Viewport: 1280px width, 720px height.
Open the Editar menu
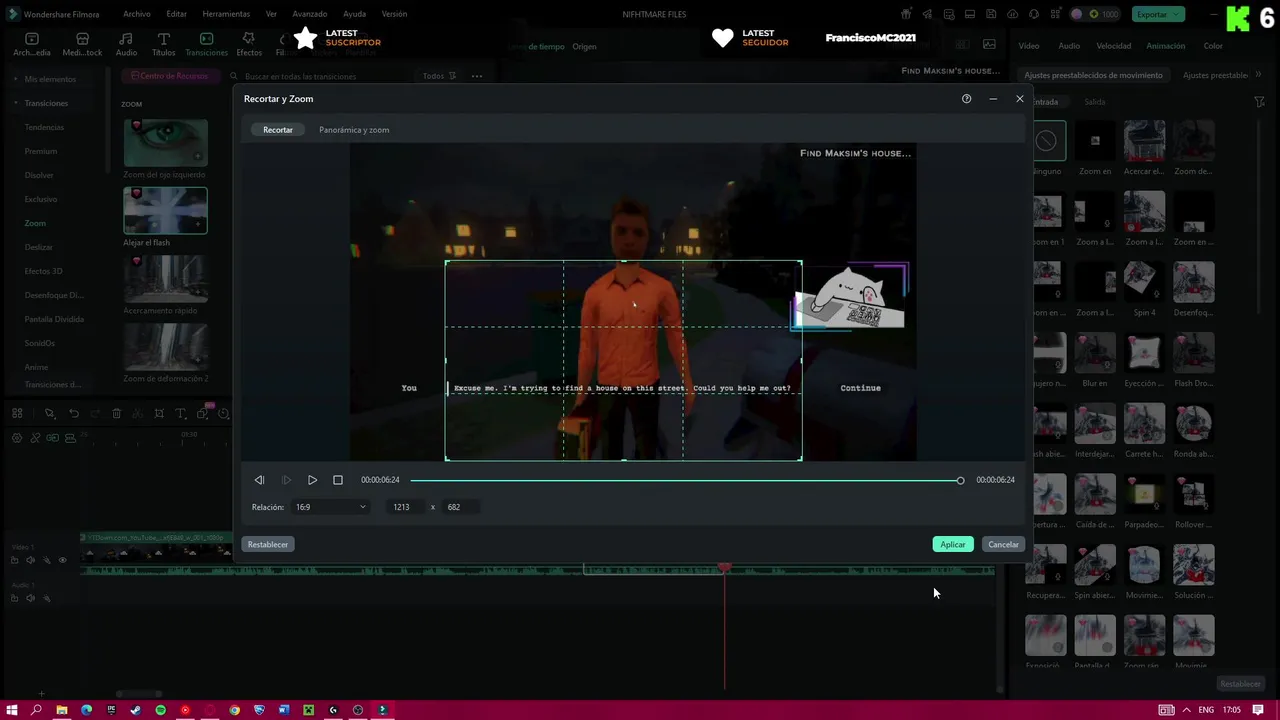177,14
